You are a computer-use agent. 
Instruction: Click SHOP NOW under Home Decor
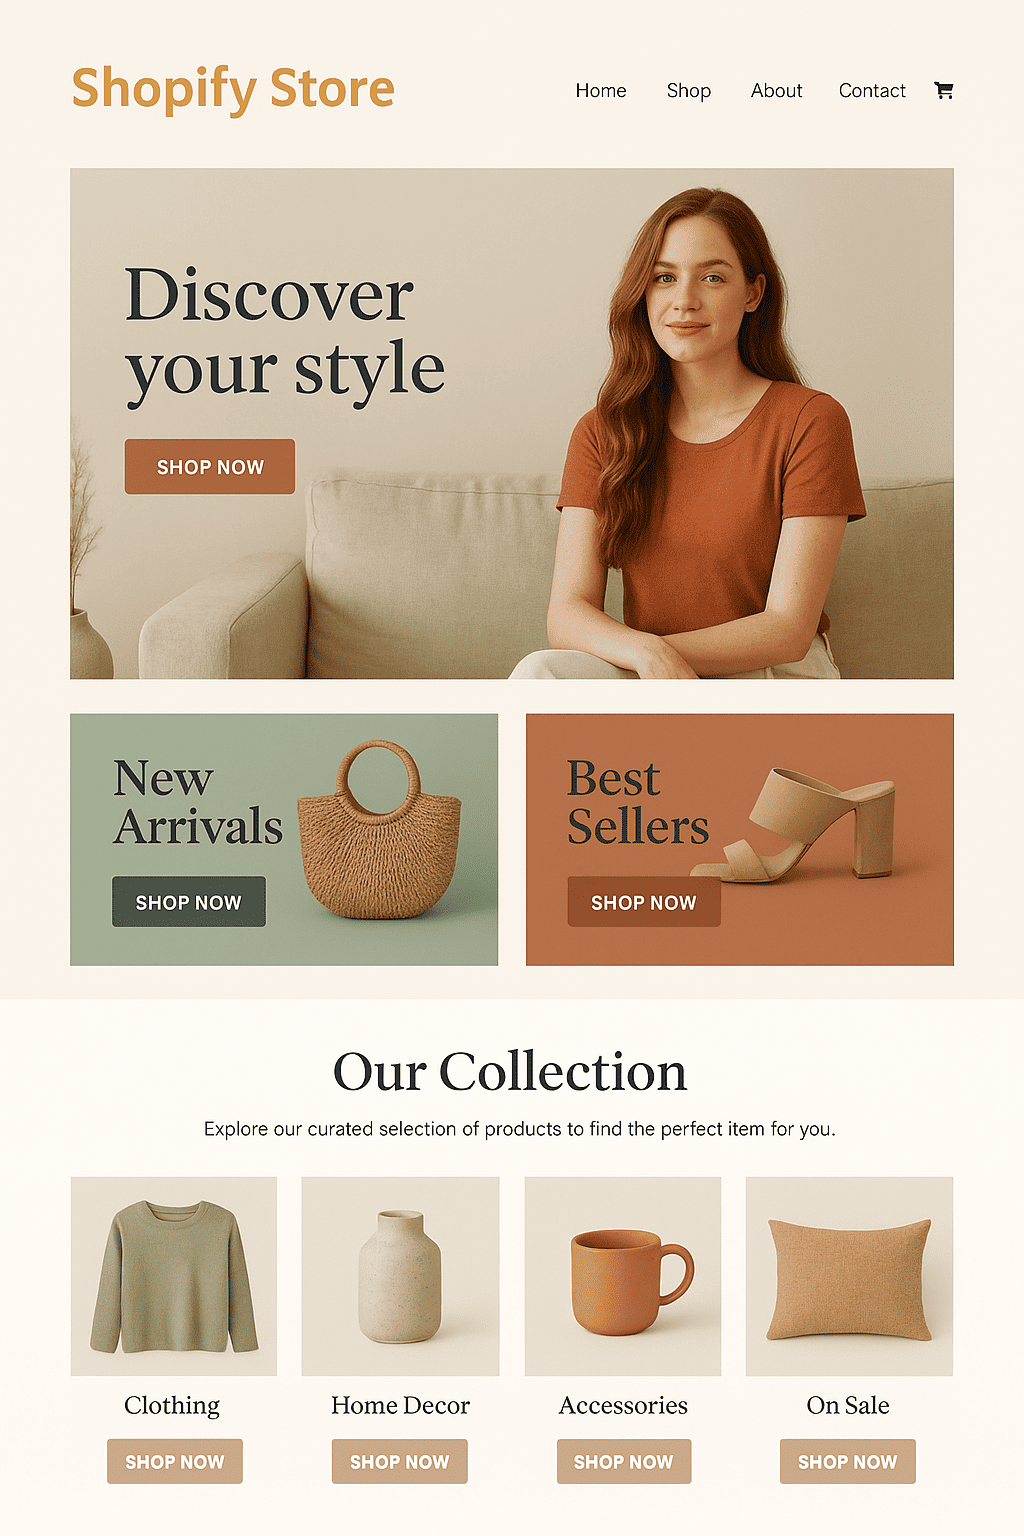tap(400, 1461)
